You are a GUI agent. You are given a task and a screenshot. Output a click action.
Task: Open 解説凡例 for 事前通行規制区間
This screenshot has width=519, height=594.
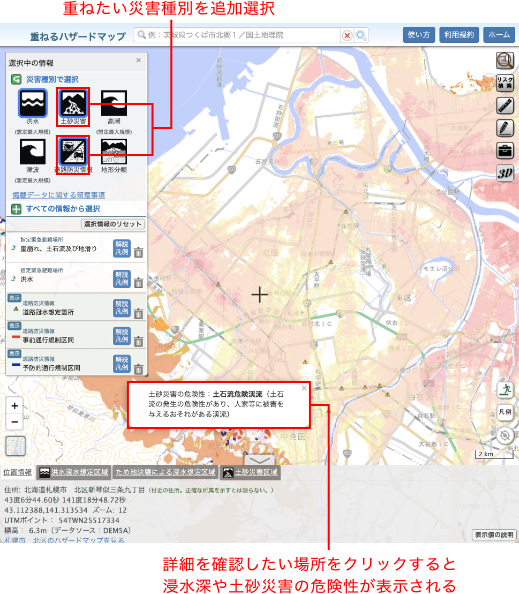(122, 336)
